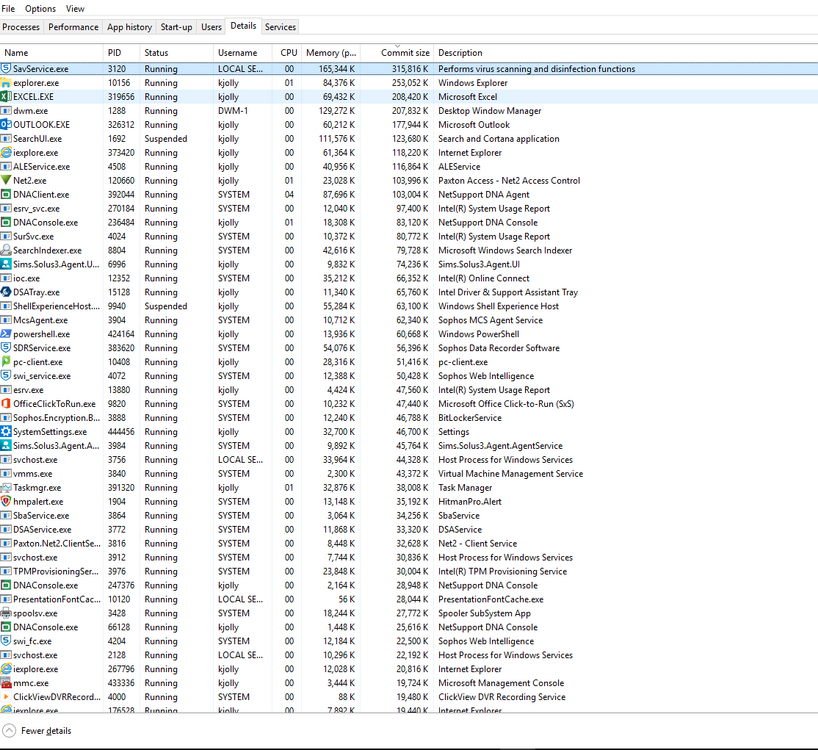The height and width of the screenshot is (750, 818).
Task: Click the swi_service.exe Sophos icon
Action: [x=6, y=376]
